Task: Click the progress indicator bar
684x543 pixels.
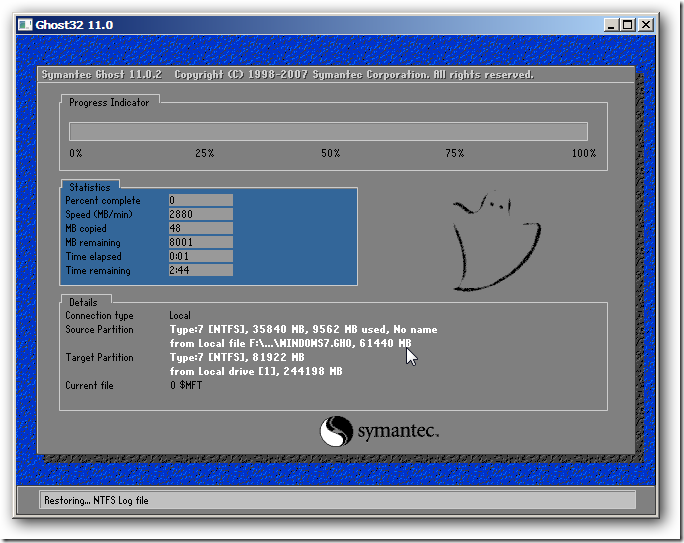Action: click(x=328, y=131)
